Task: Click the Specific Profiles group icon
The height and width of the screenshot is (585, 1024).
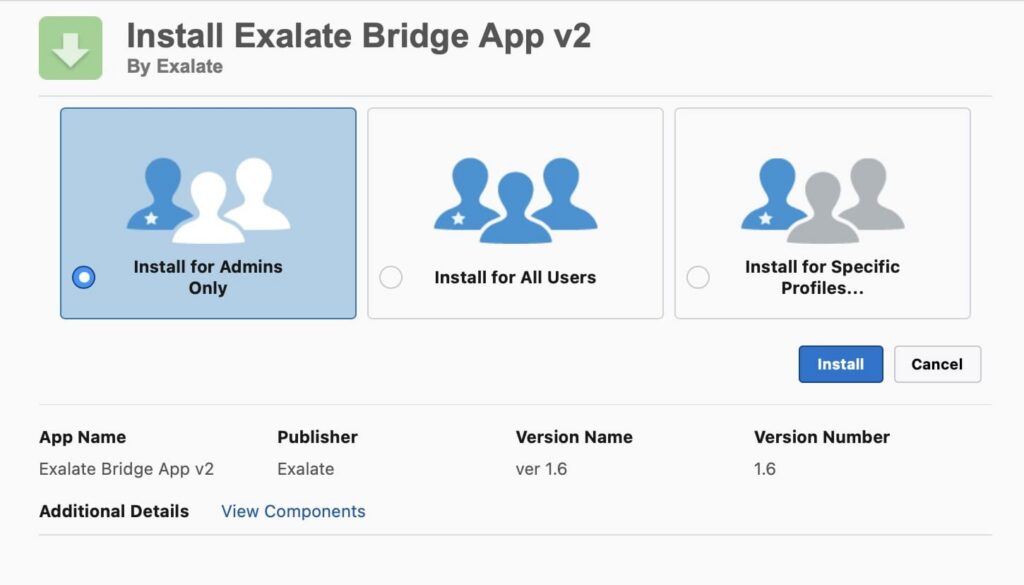Action: pyautogui.click(x=822, y=200)
